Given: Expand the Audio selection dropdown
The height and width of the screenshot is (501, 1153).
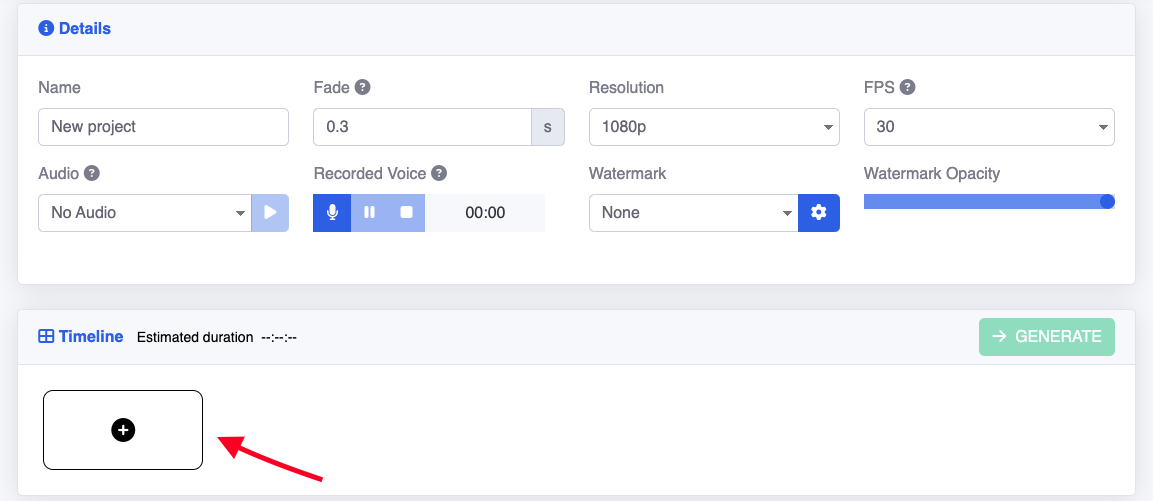Looking at the screenshot, I should pos(144,212).
